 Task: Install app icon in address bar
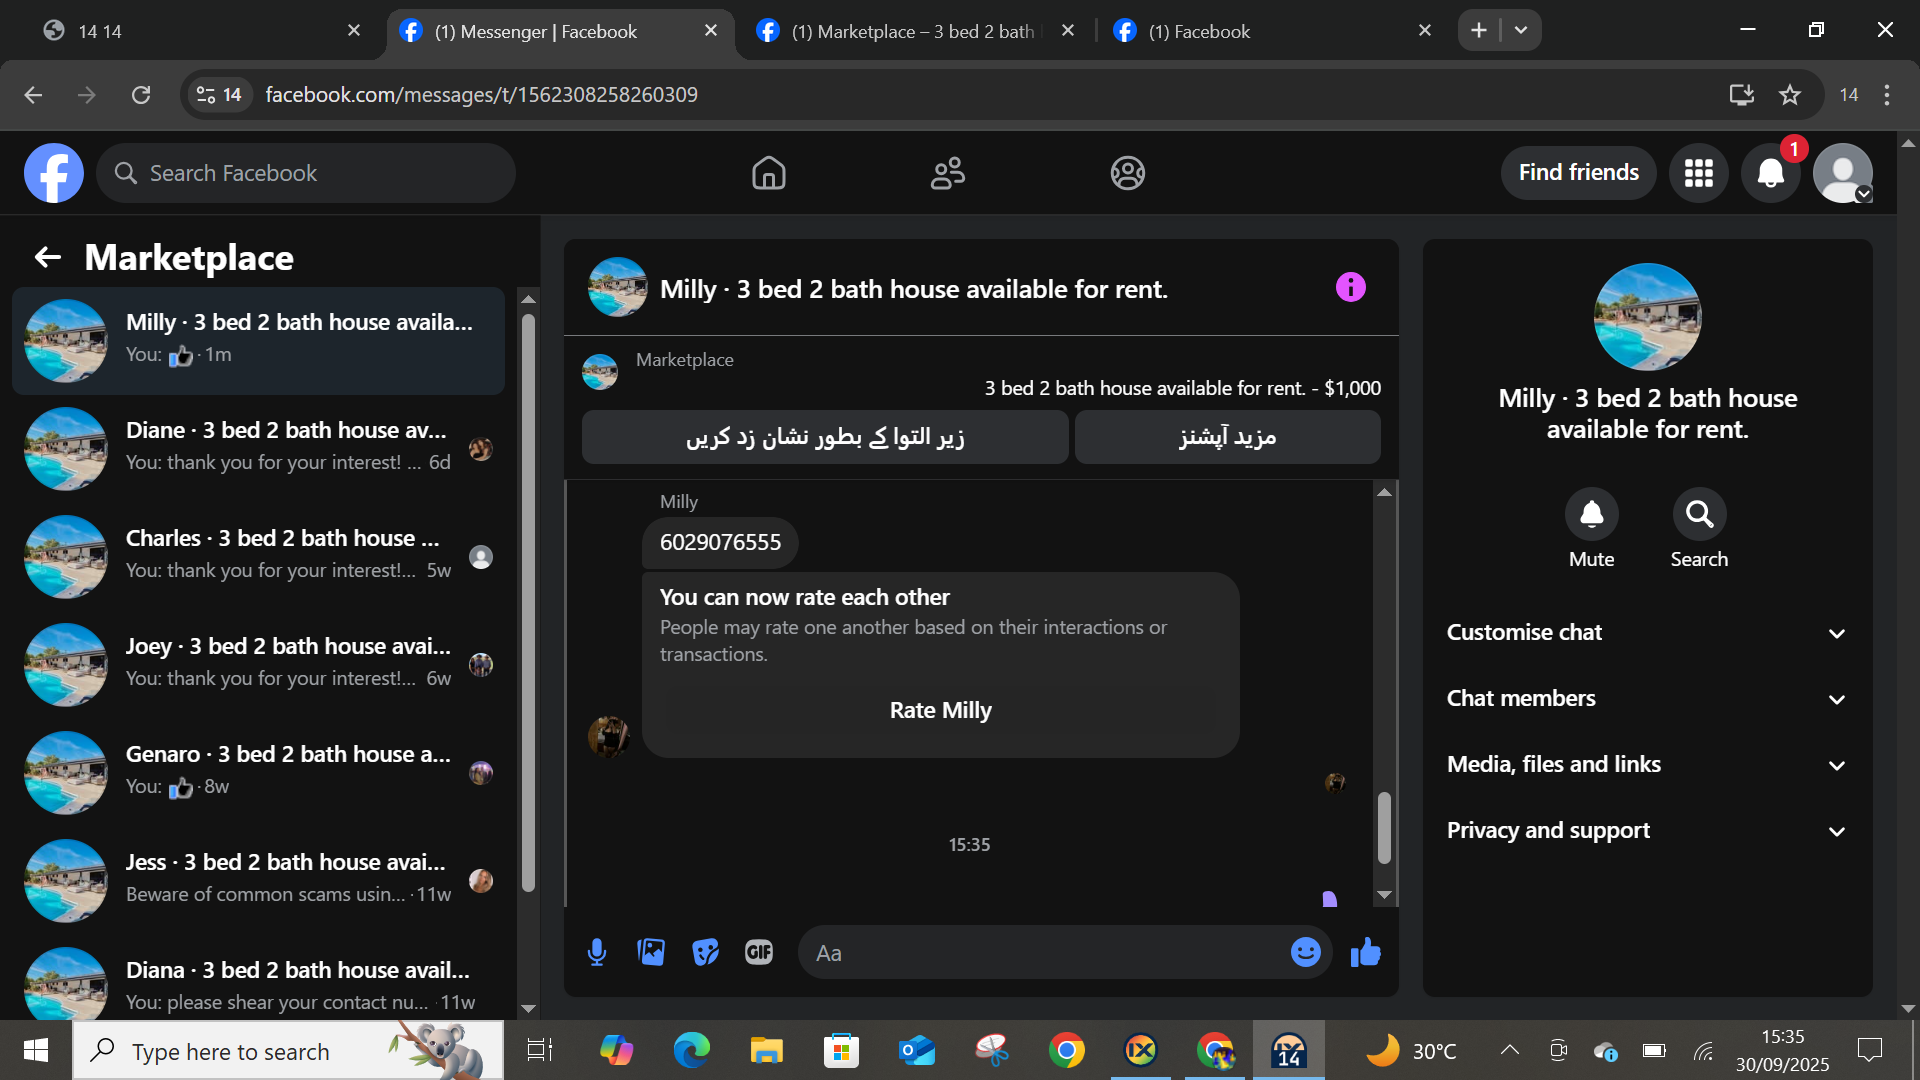pyautogui.click(x=1742, y=95)
